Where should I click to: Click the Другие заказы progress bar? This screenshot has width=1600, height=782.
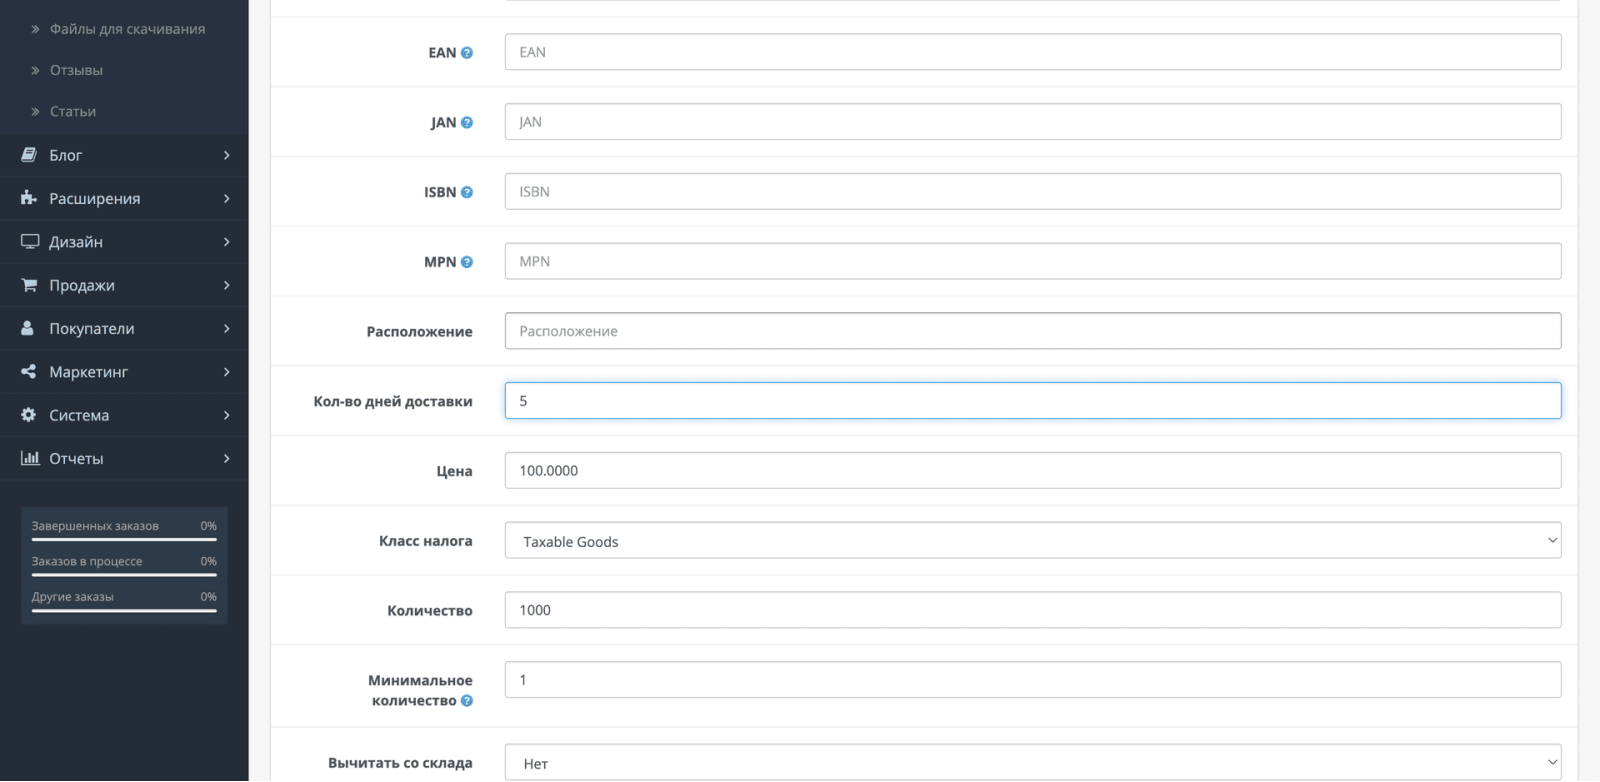[x=124, y=610]
